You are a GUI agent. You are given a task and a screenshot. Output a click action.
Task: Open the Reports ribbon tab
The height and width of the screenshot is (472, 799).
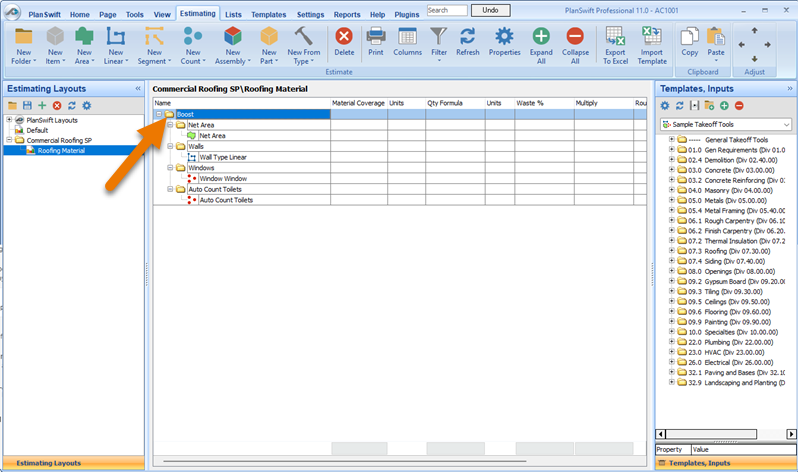[347, 15]
